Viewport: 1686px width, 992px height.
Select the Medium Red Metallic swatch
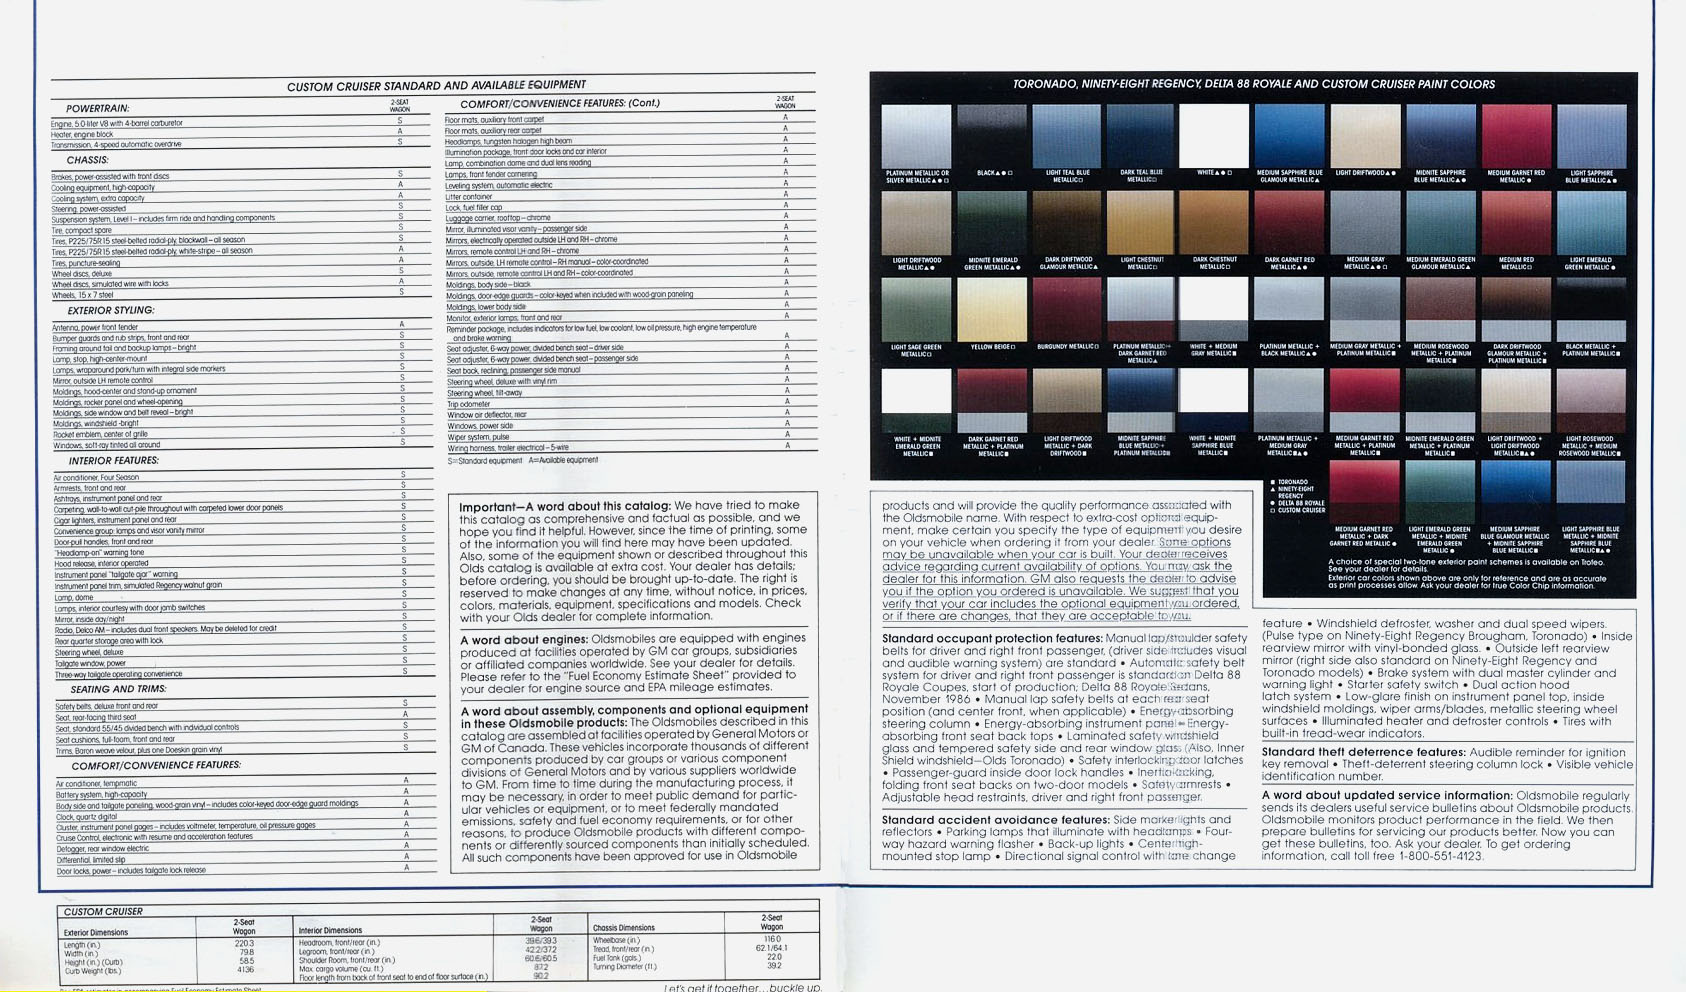[x=1516, y=224]
